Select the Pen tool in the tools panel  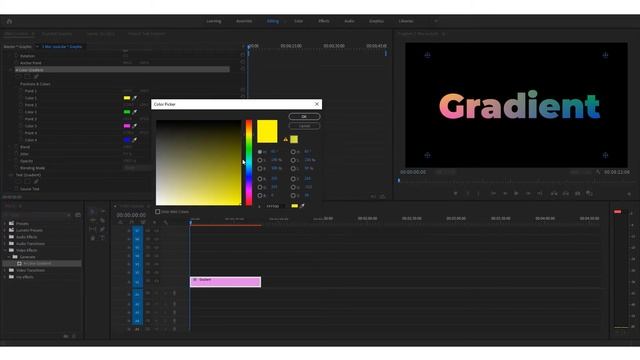(x=102, y=229)
